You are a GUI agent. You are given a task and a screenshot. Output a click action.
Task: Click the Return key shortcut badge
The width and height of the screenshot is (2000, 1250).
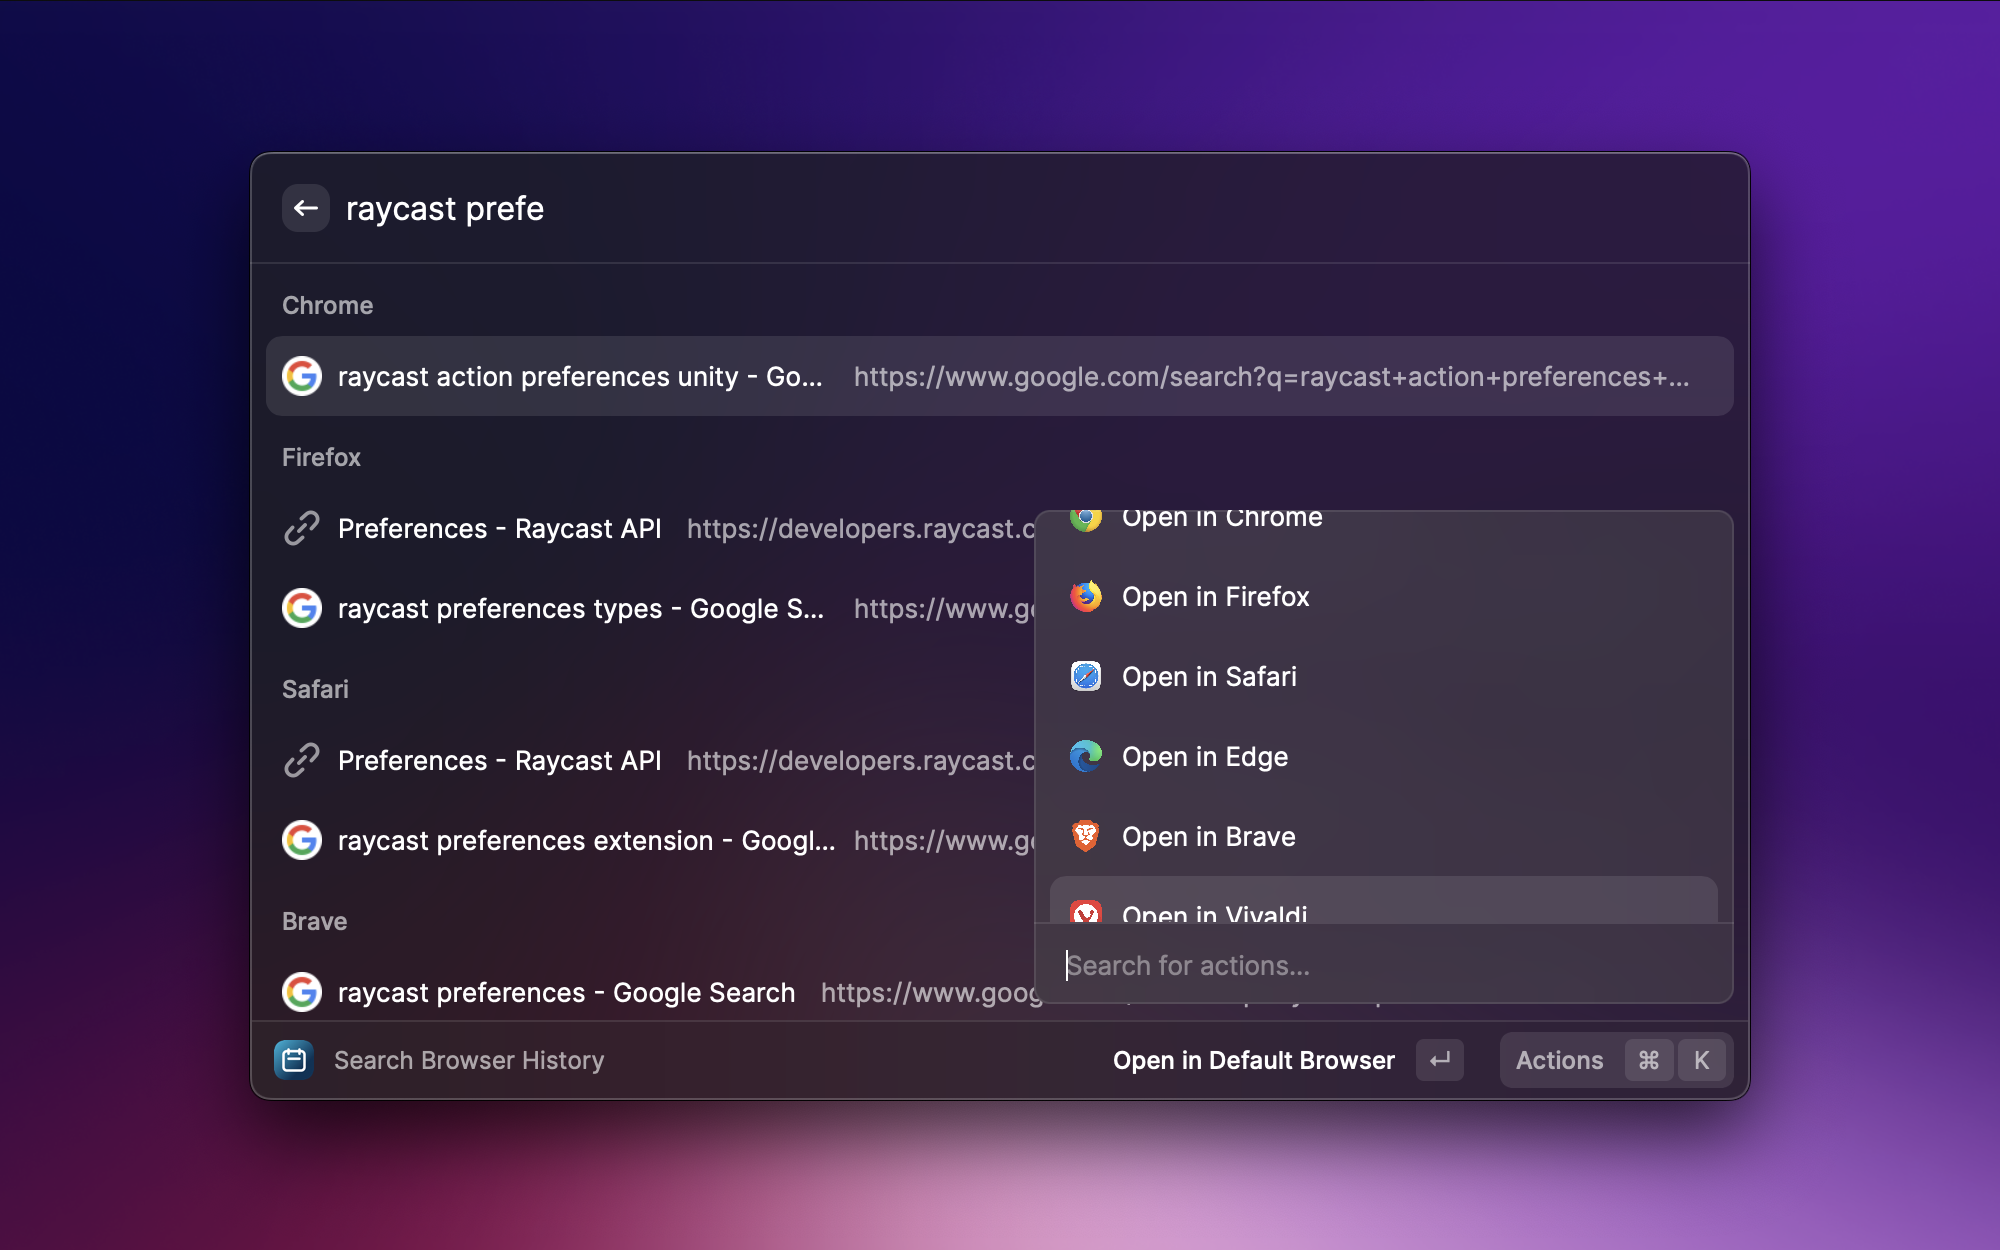[x=1439, y=1060]
